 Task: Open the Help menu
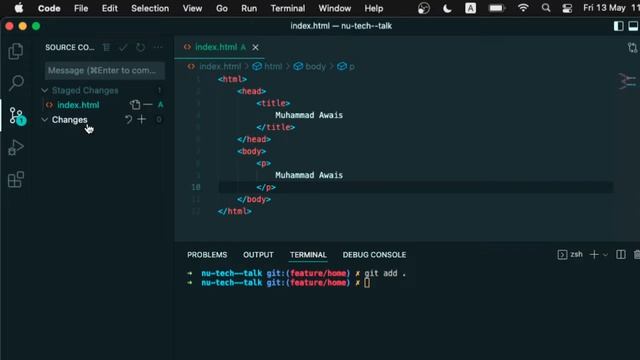[x=373, y=8]
